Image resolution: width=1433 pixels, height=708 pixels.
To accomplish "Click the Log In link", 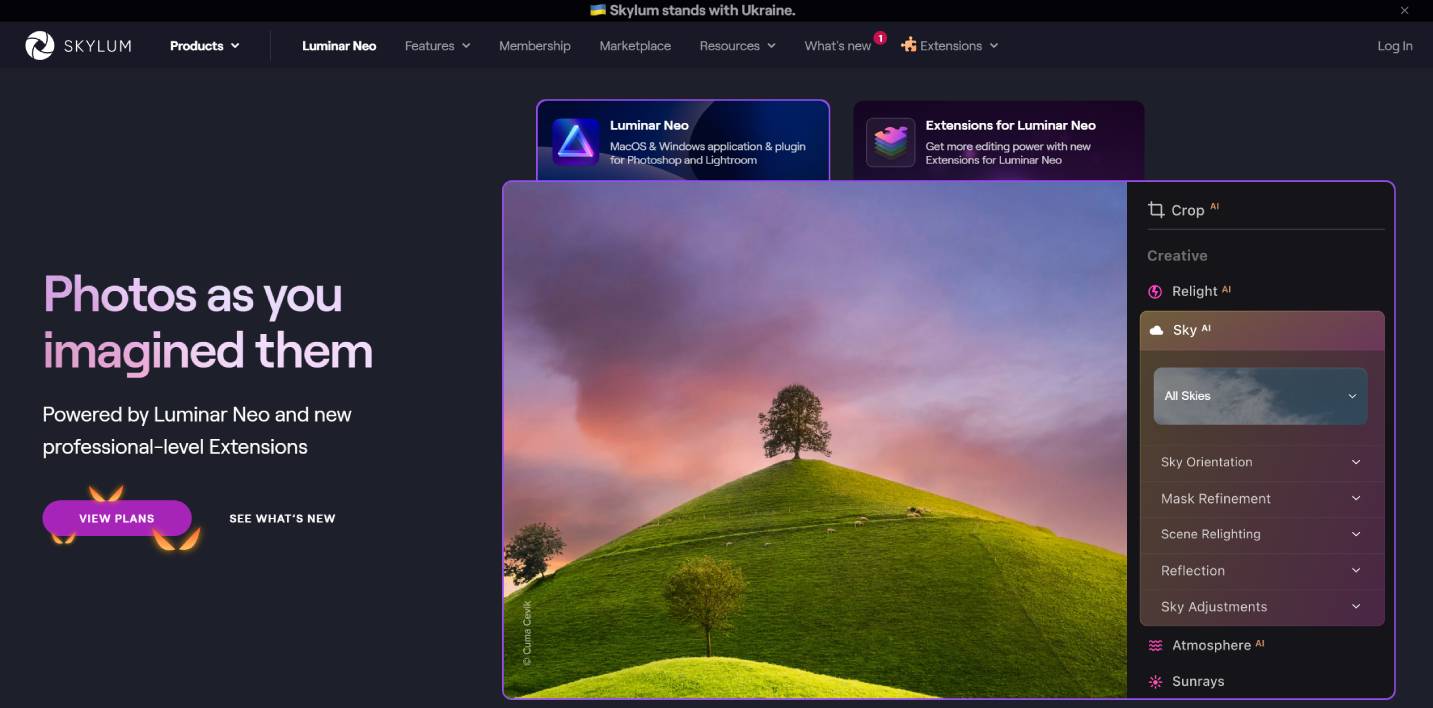I will (x=1394, y=46).
